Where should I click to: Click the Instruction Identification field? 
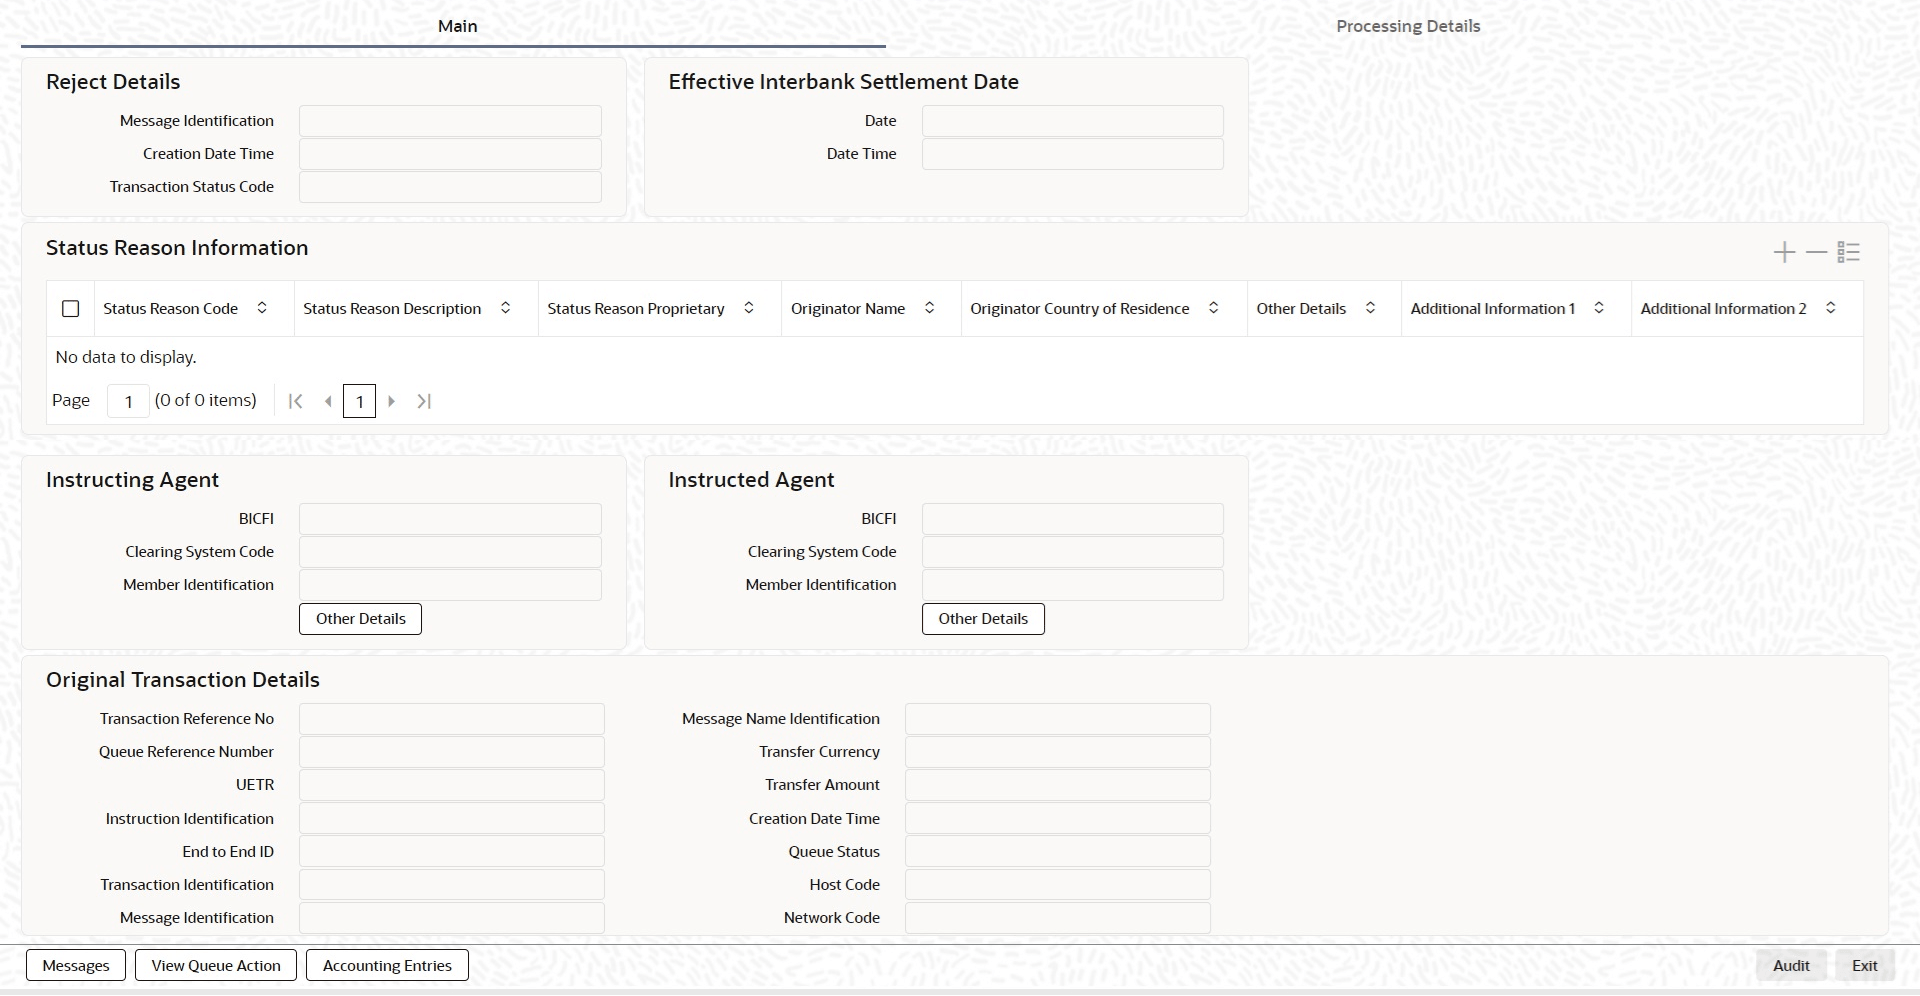pyautogui.click(x=452, y=818)
